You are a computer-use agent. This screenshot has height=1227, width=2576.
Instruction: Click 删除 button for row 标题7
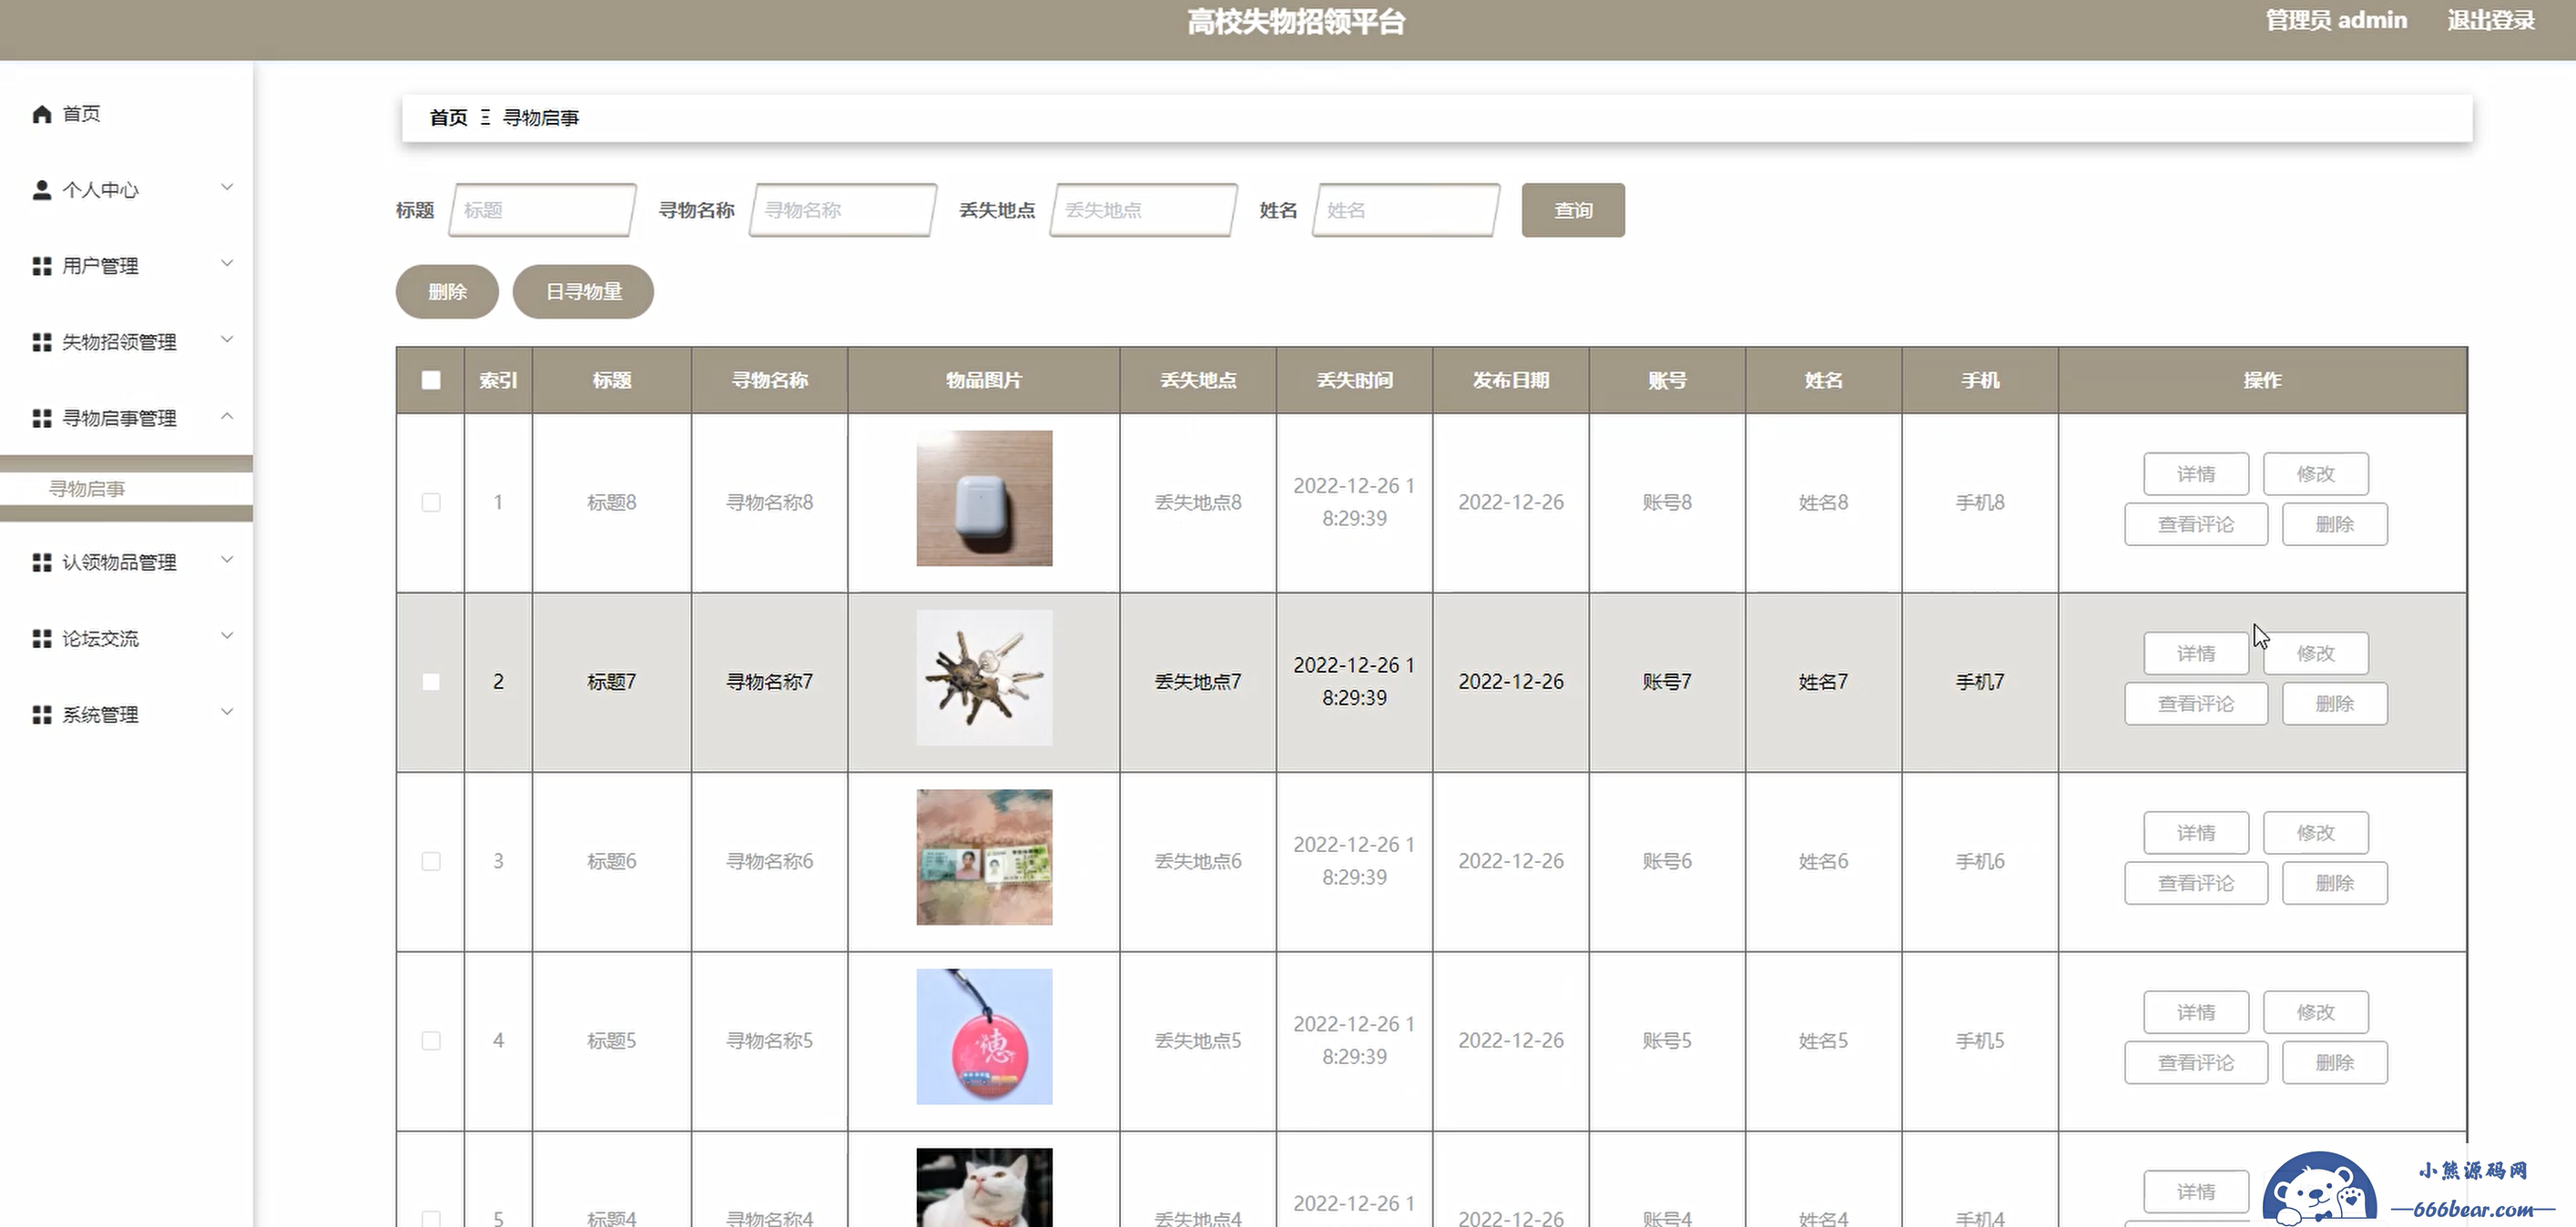[x=2335, y=704]
